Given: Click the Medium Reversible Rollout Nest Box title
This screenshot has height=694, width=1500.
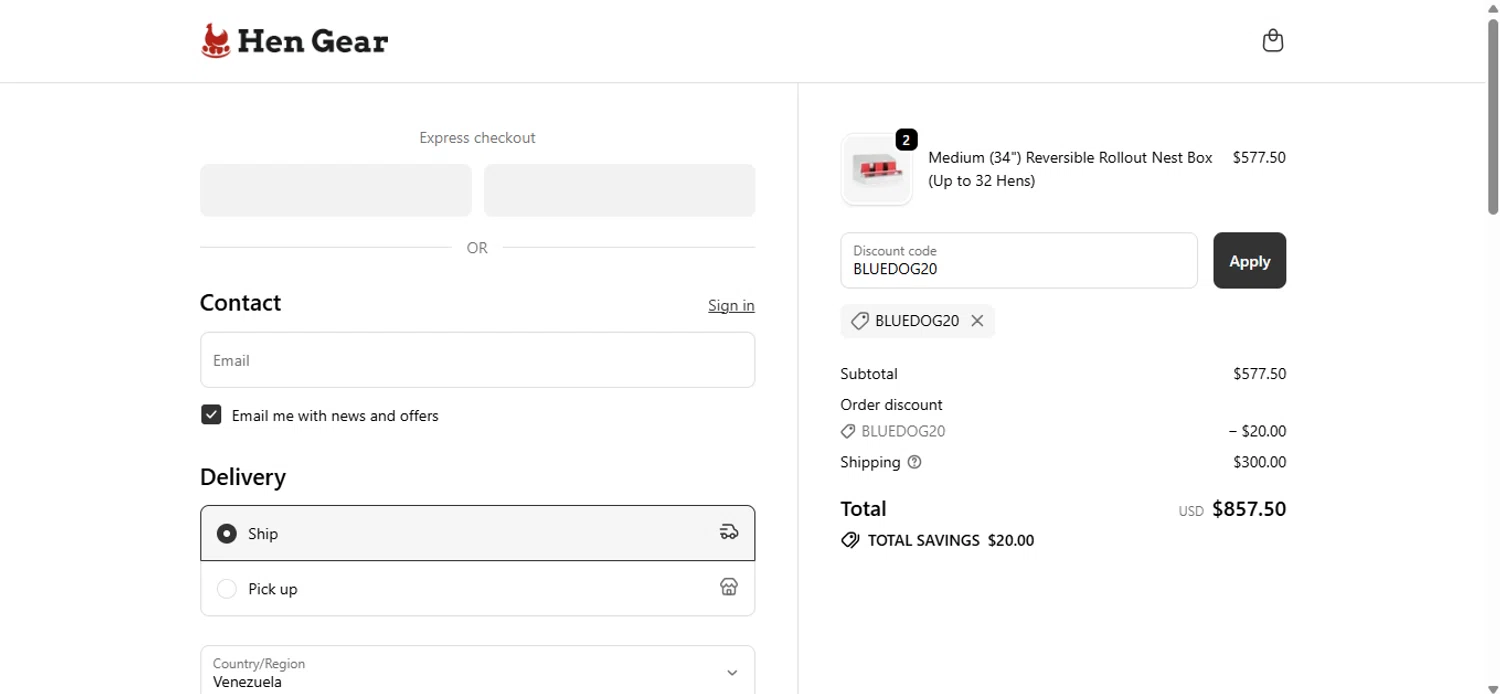Looking at the screenshot, I should coord(1070,169).
